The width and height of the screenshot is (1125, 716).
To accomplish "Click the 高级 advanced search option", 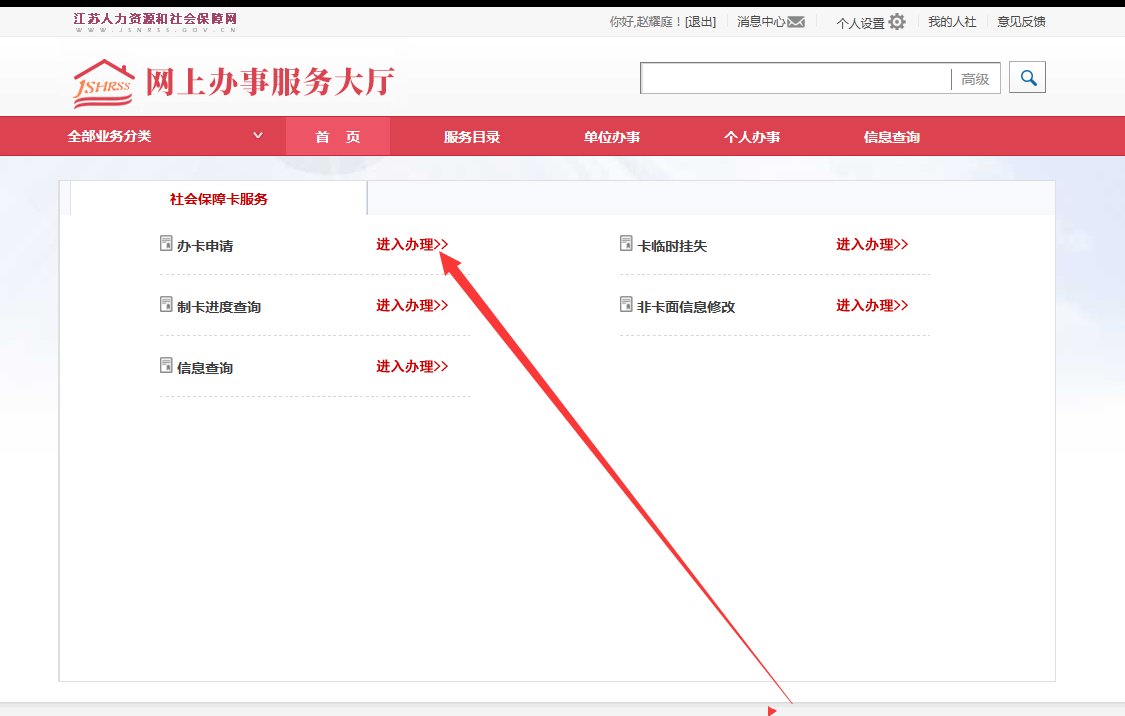I will click(x=975, y=77).
